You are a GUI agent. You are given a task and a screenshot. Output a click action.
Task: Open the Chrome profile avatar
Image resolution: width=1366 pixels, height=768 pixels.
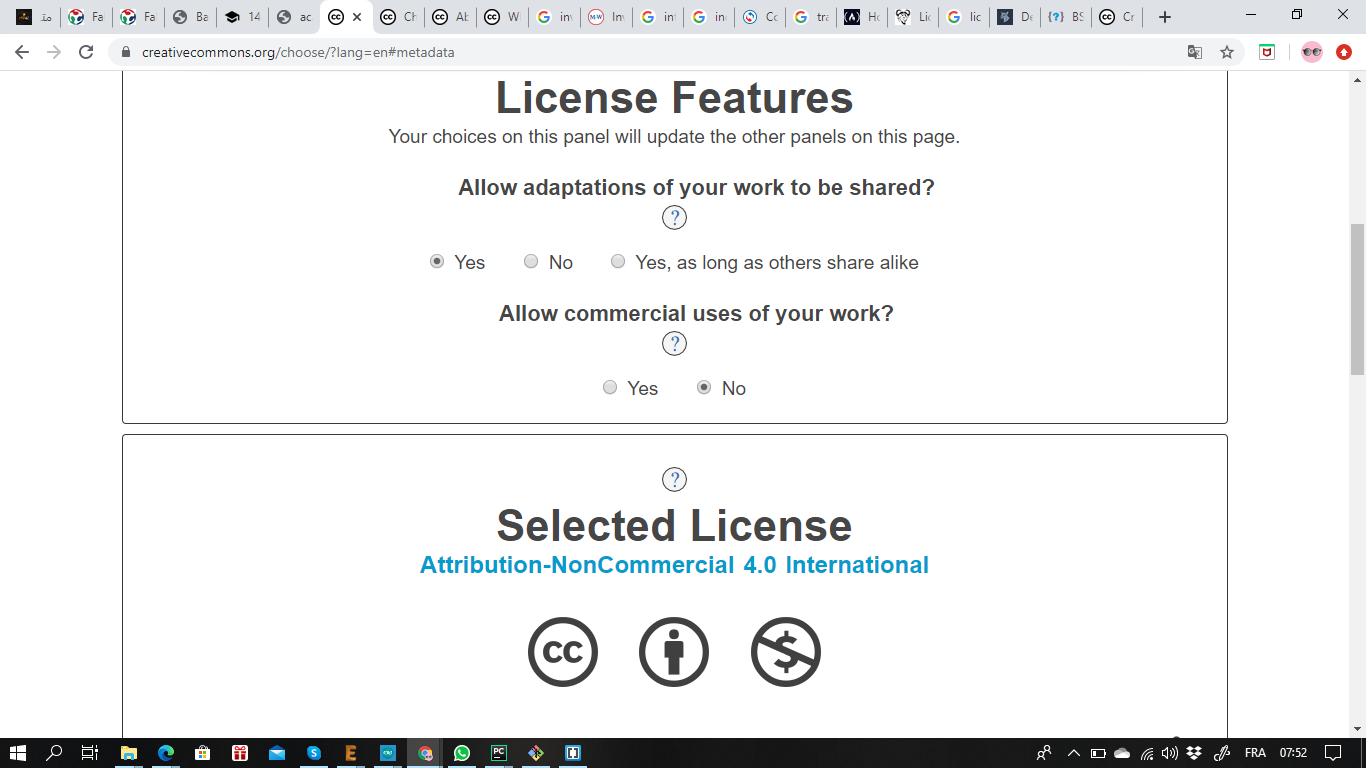tap(1312, 52)
